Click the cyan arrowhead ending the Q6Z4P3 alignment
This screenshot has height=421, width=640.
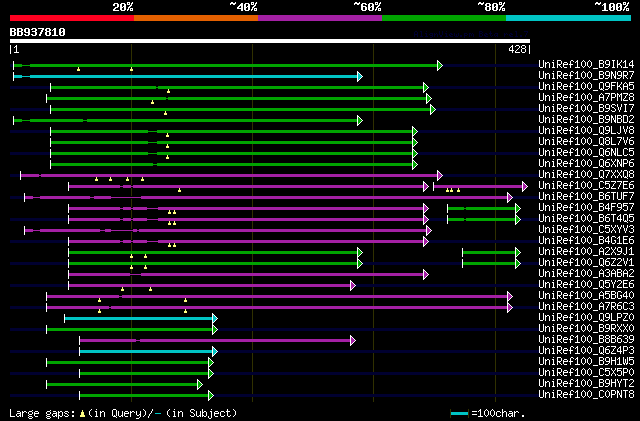(215, 352)
